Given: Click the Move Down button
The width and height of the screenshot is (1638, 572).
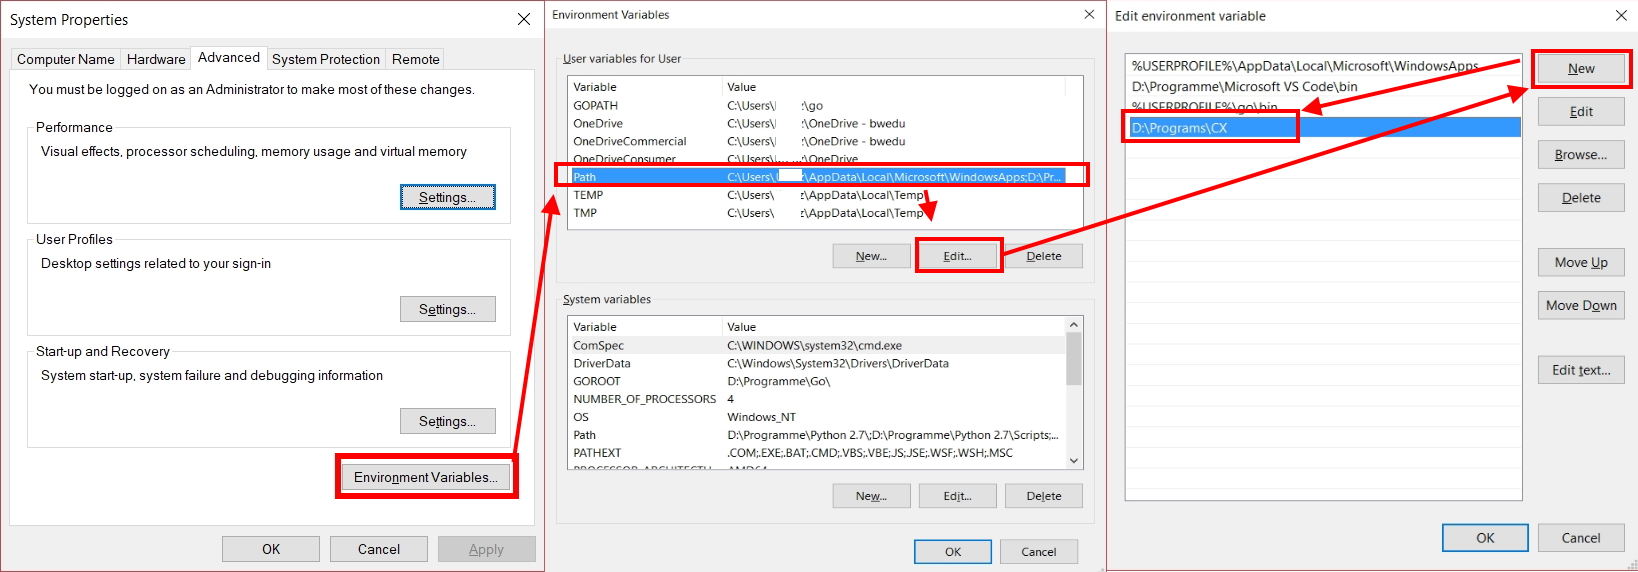Looking at the screenshot, I should click(x=1581, y=306).
